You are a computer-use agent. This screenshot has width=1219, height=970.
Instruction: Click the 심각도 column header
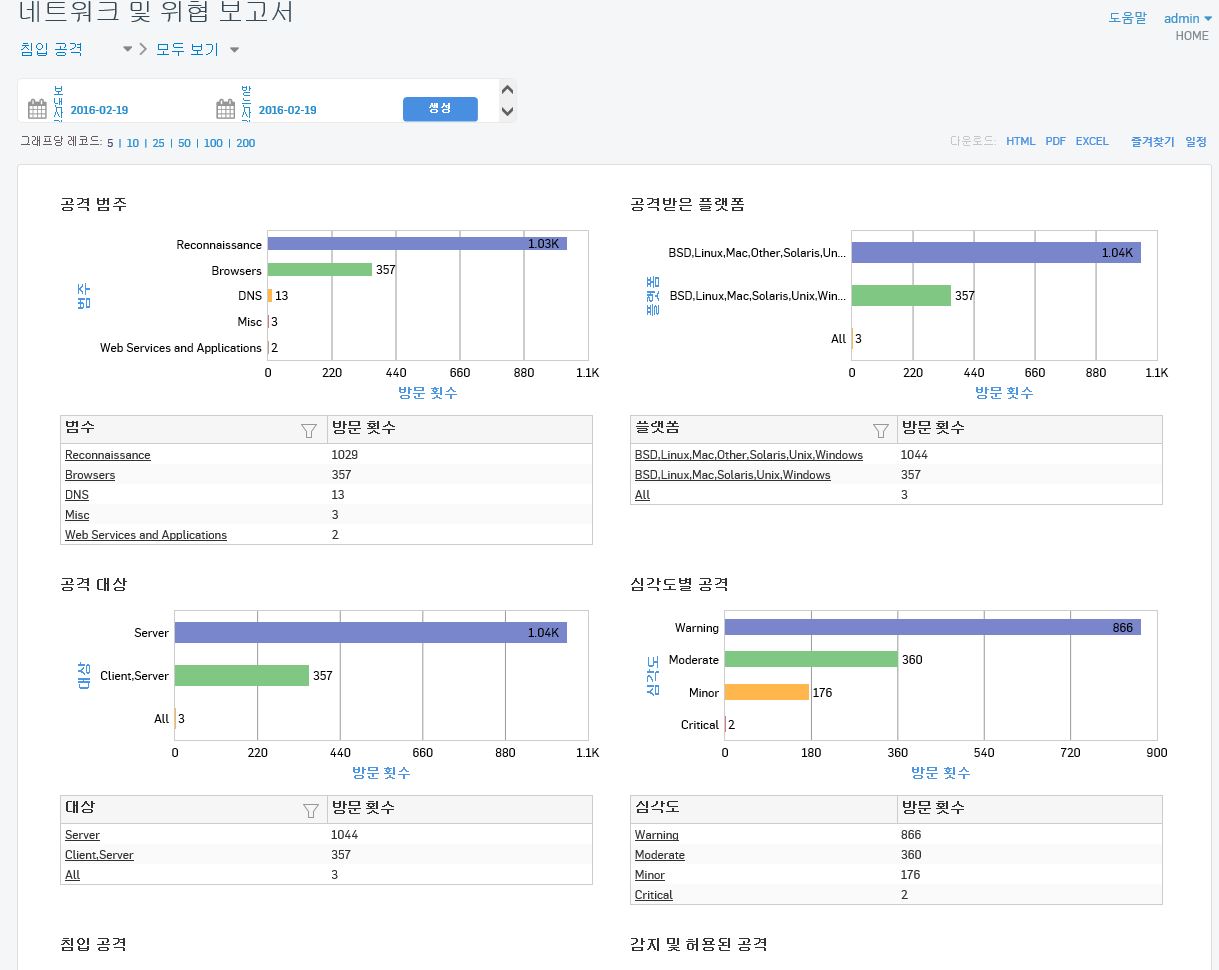click(x=764, y=809)
